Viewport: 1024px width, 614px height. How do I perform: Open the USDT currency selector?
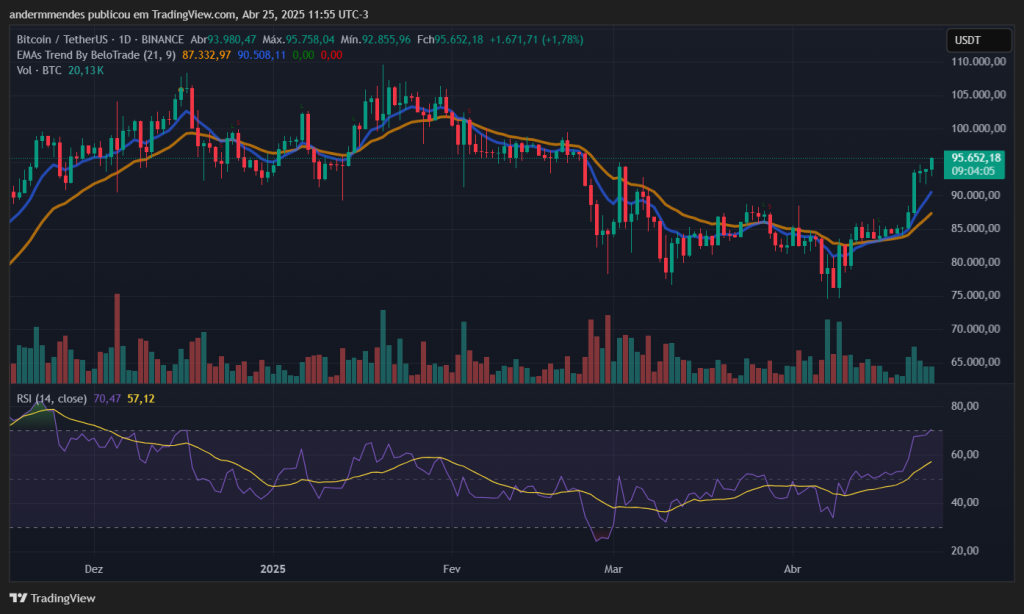[x=978, y=40]
